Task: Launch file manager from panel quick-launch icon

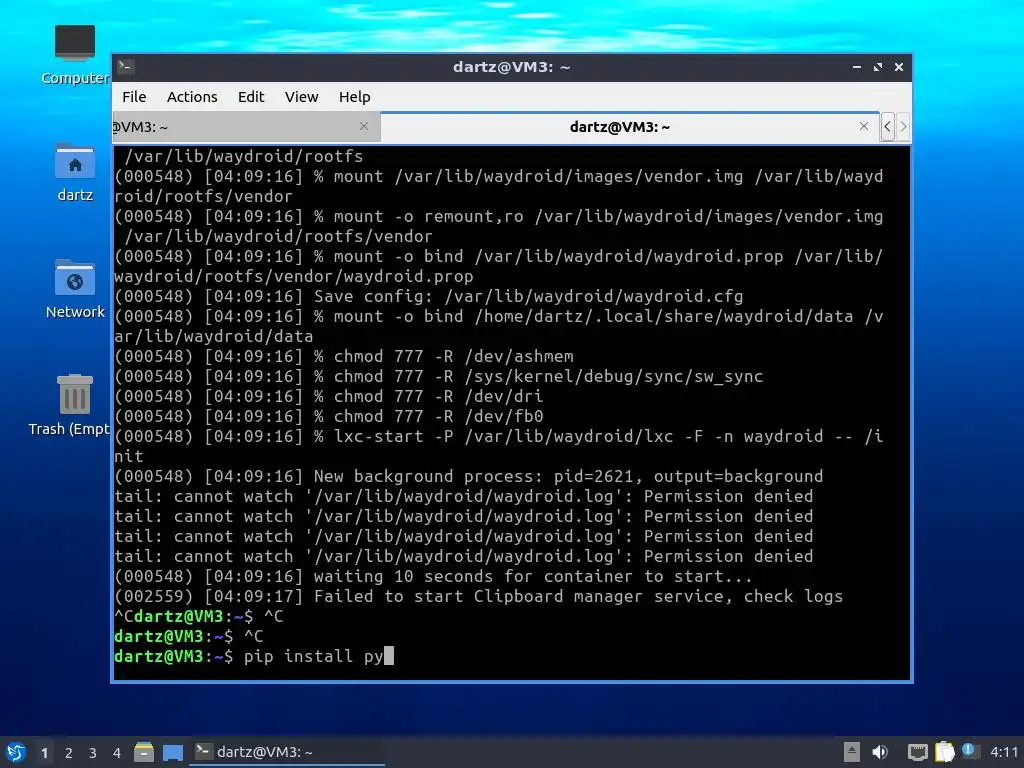Action: [144, 752]
